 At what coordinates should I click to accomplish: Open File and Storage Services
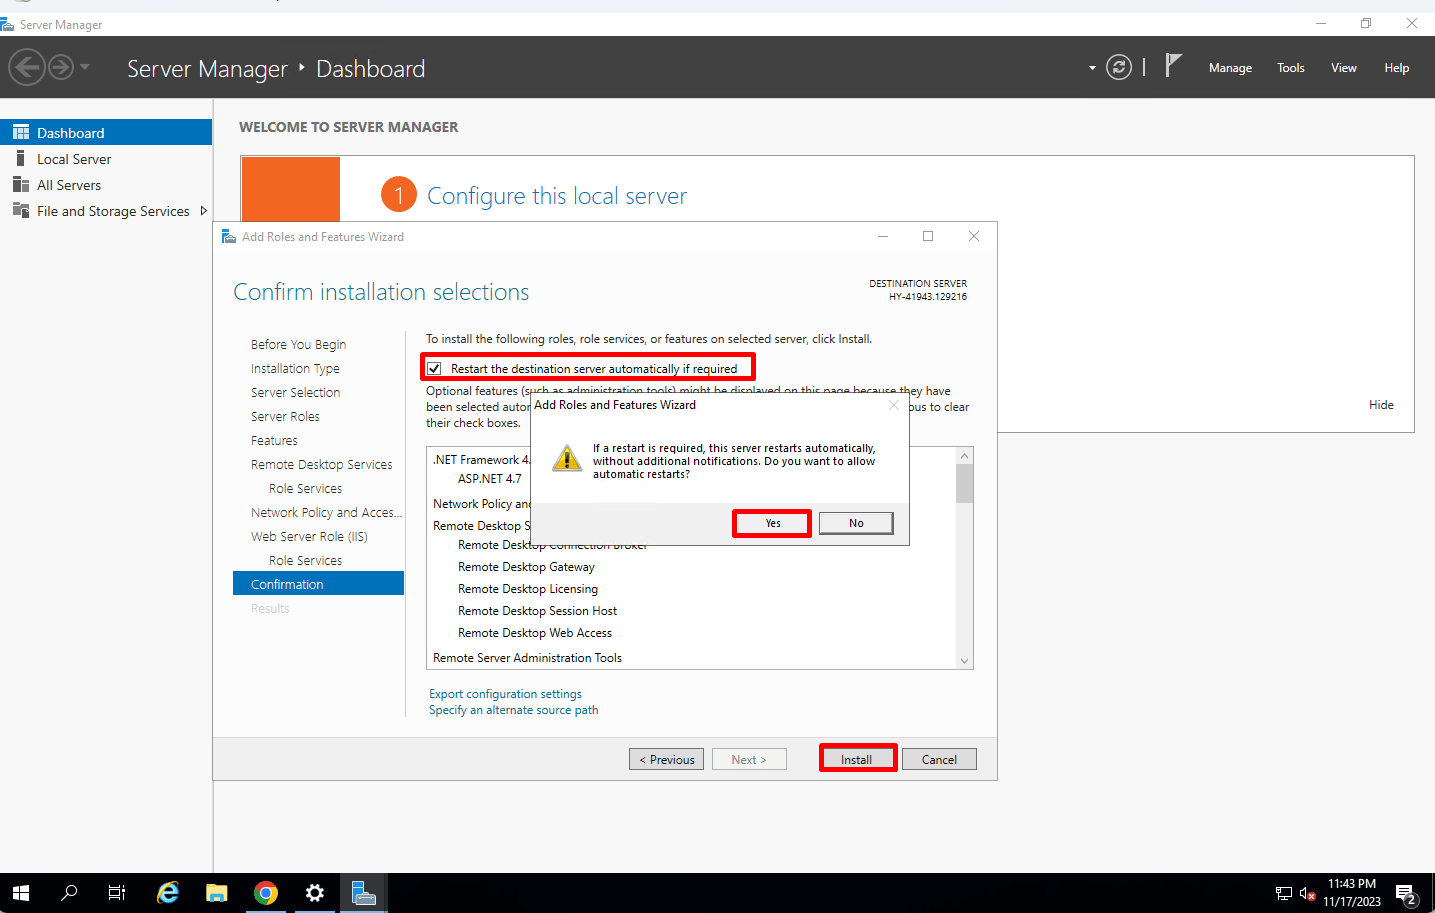coord(113,210)
